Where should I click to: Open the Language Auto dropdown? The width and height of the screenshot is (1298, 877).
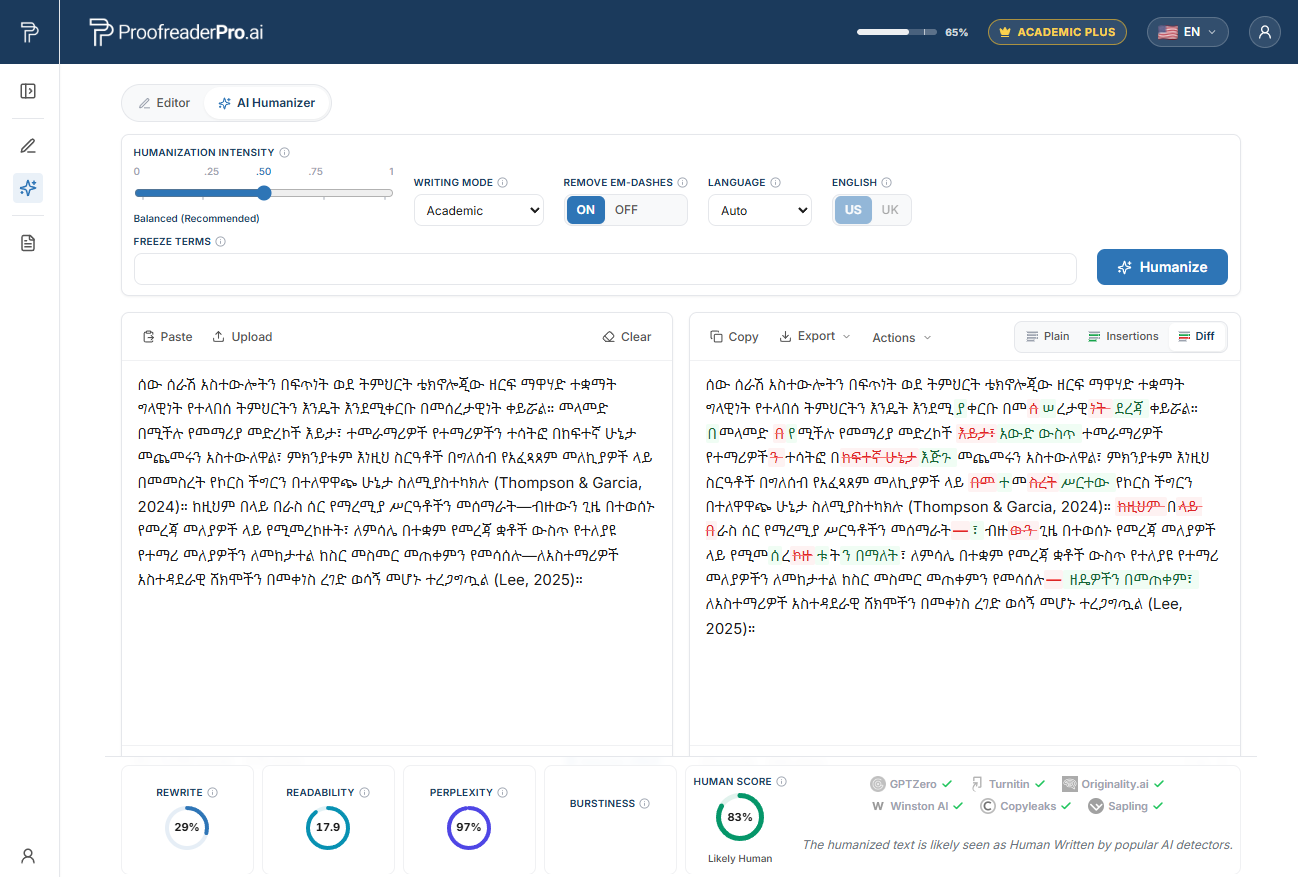coord(759,210)
